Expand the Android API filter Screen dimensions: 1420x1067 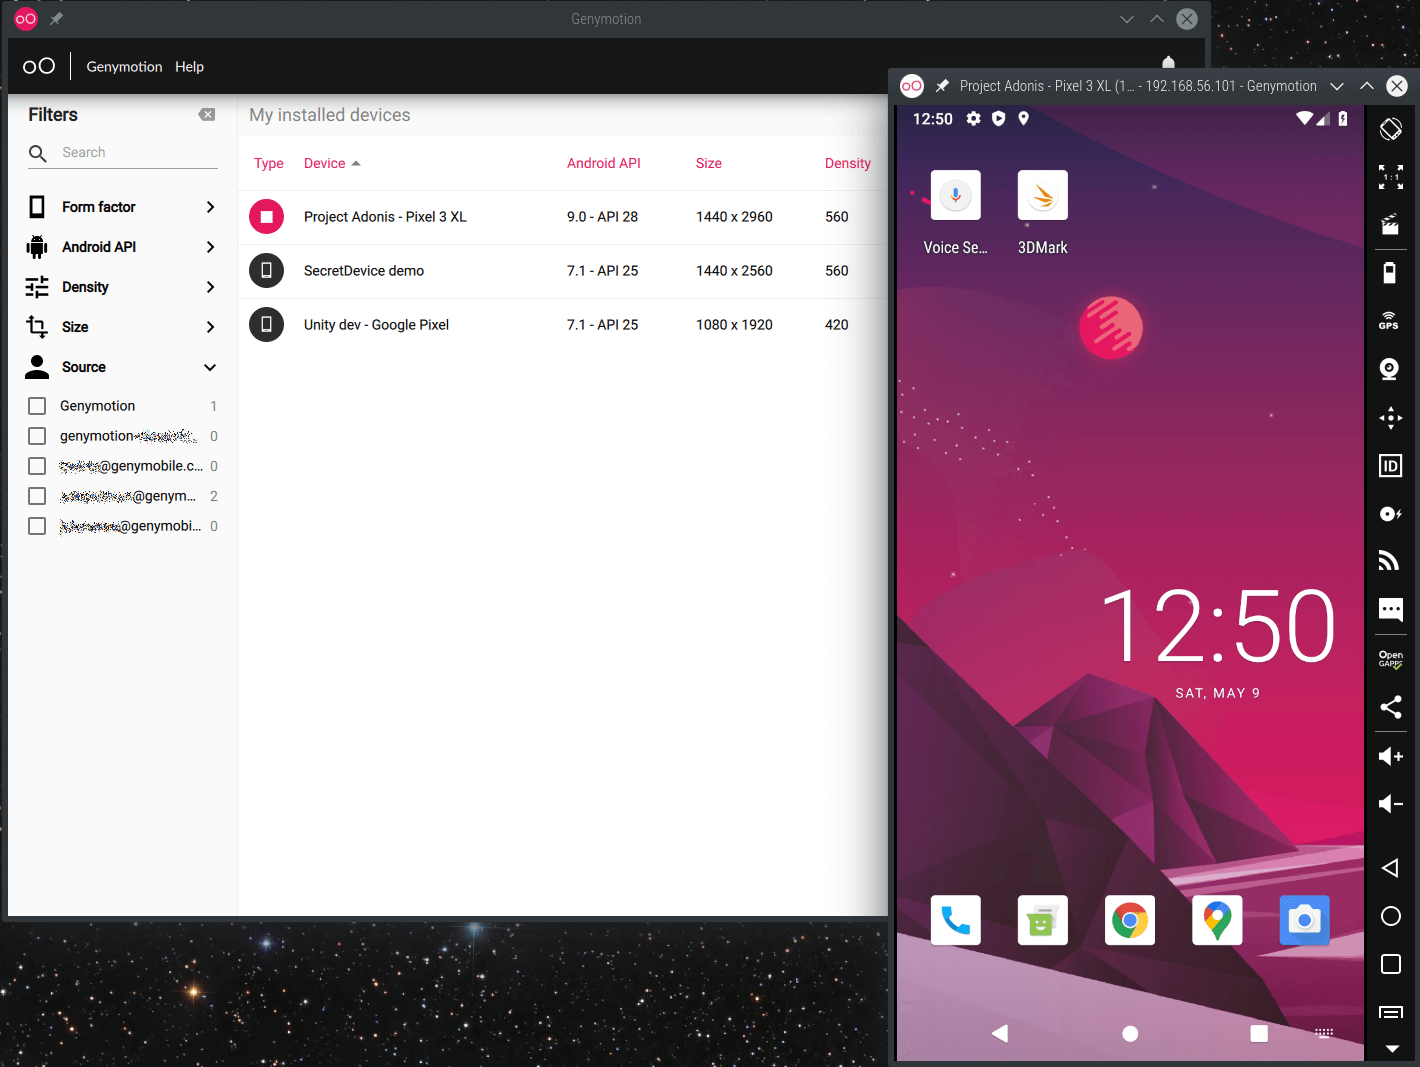(210, 247)
